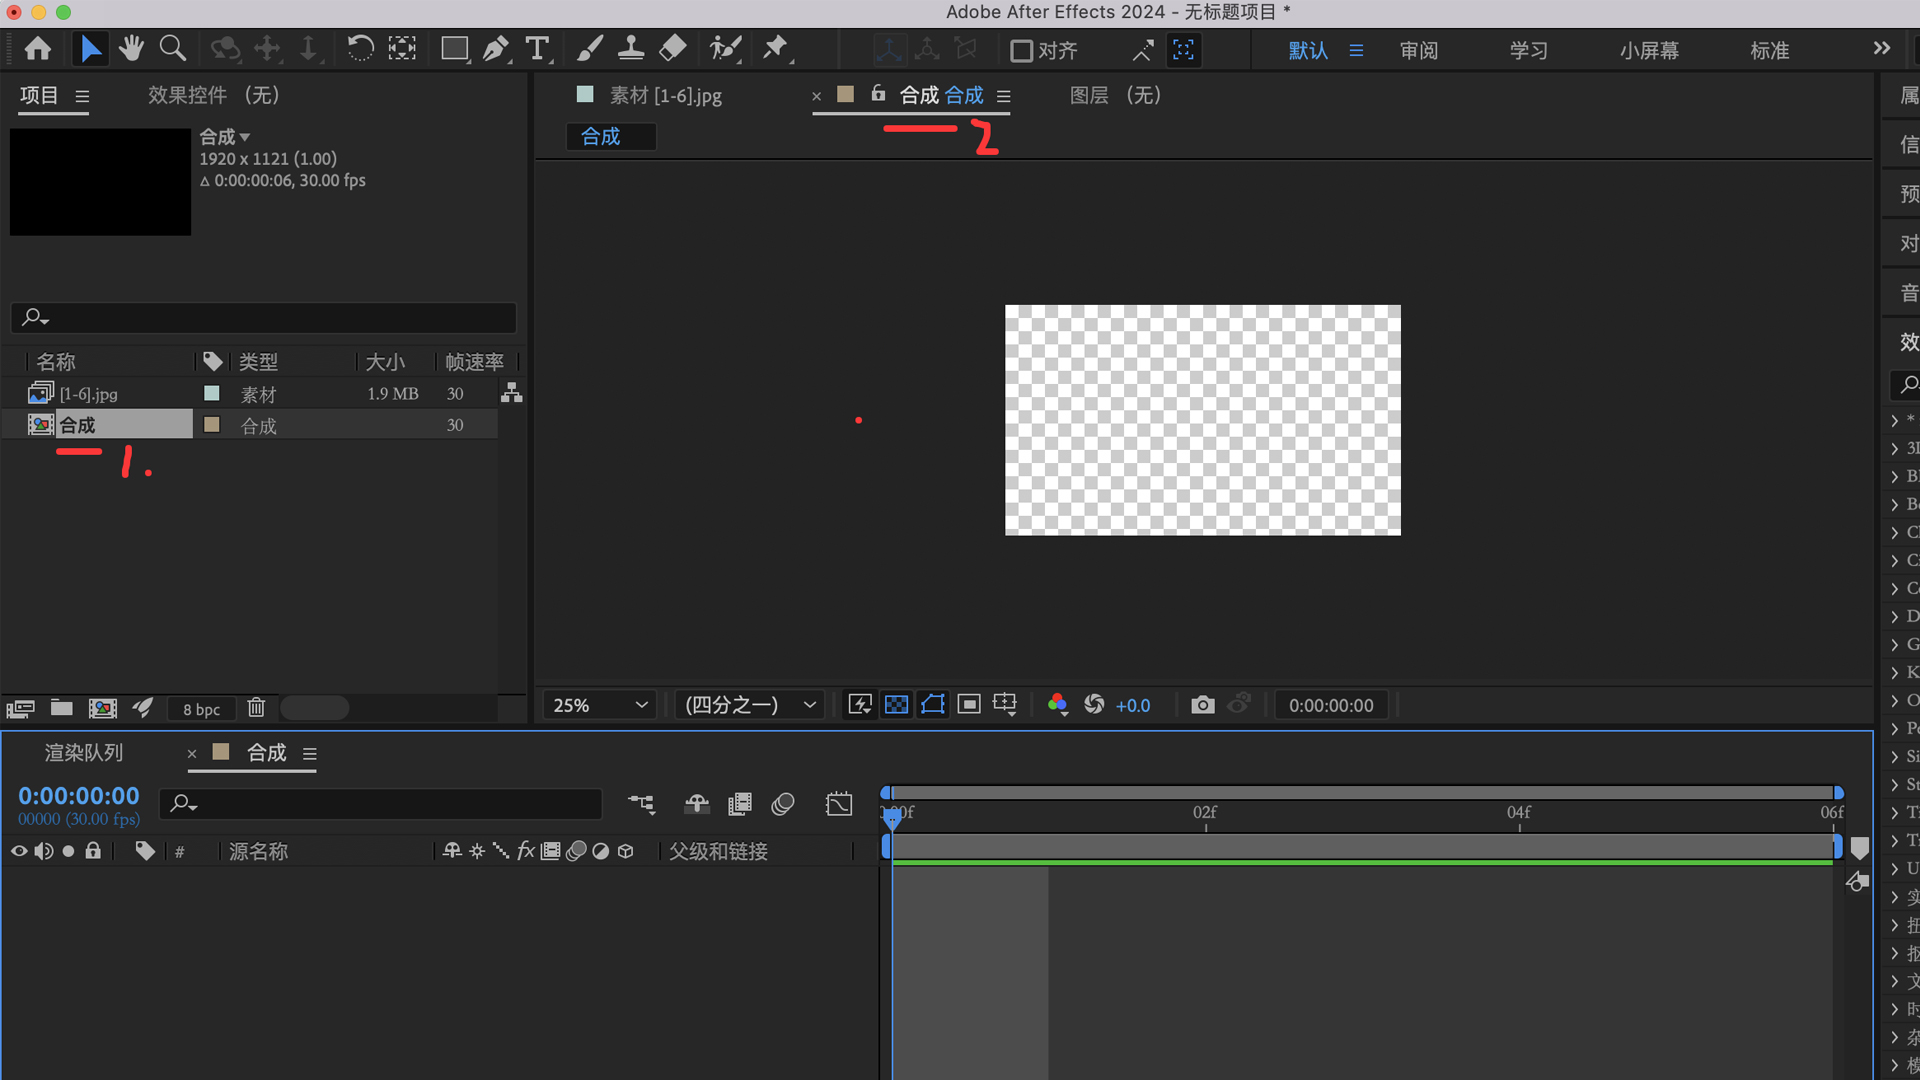Image resolution: width=1920 pixels, height=1080 pixels.
Task: Toggle the composition tab lock icon
Action: (878, 94)
